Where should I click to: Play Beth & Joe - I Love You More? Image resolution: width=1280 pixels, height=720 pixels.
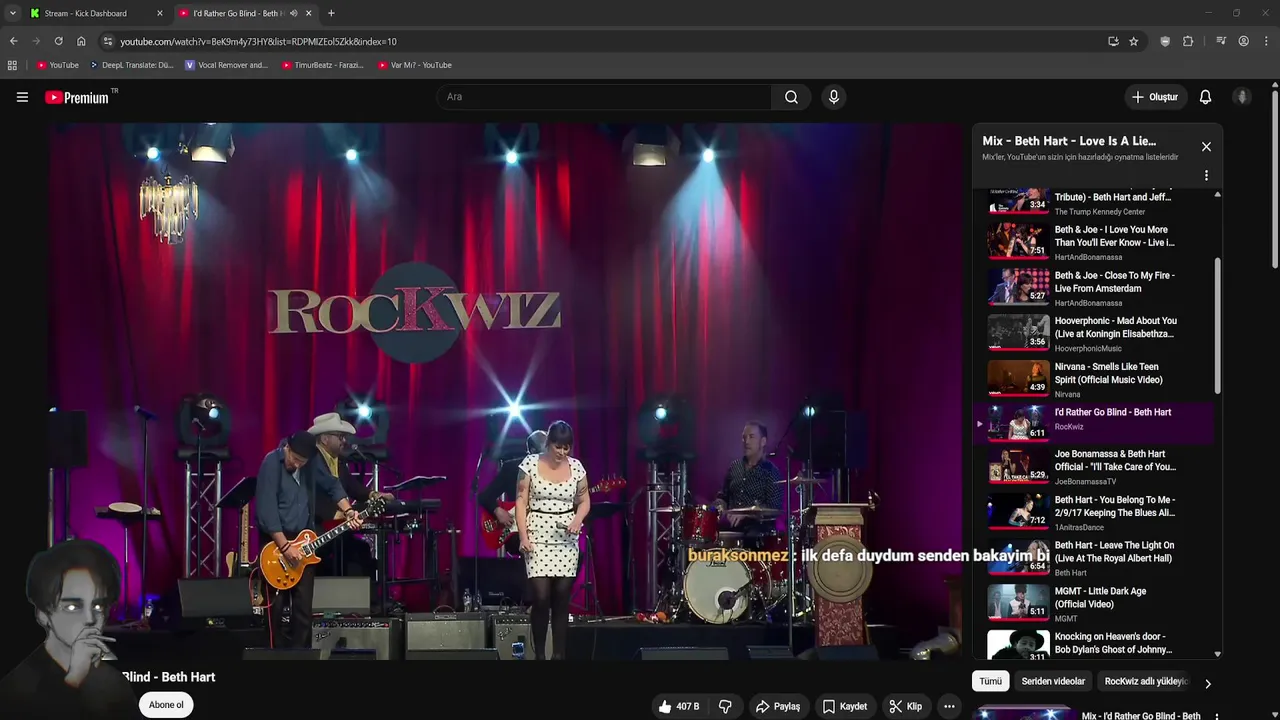pos(1093,241)
